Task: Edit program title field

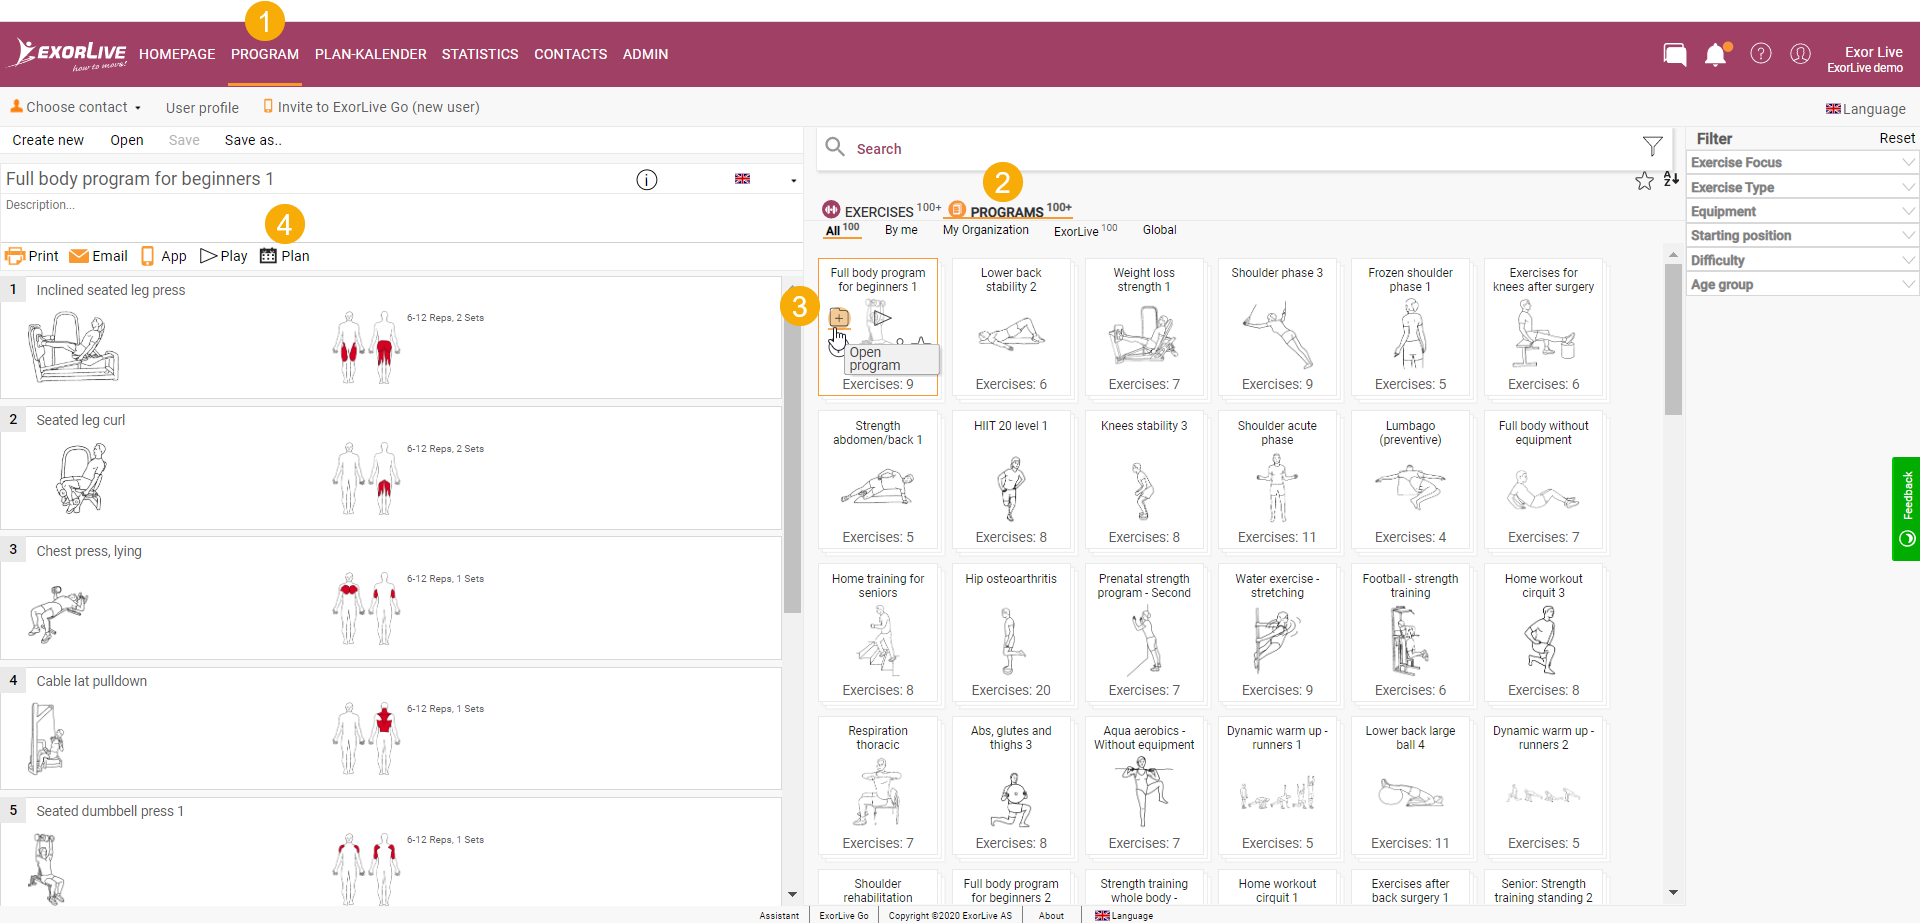Action: (315, 179)
